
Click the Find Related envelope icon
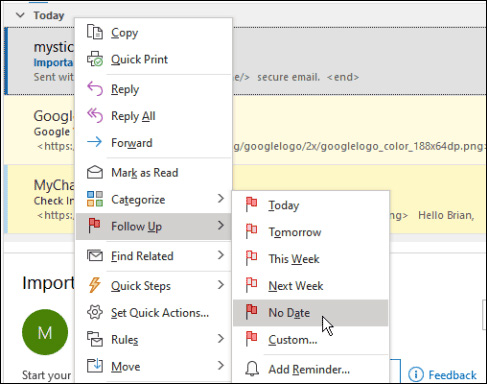pos(95,256)
